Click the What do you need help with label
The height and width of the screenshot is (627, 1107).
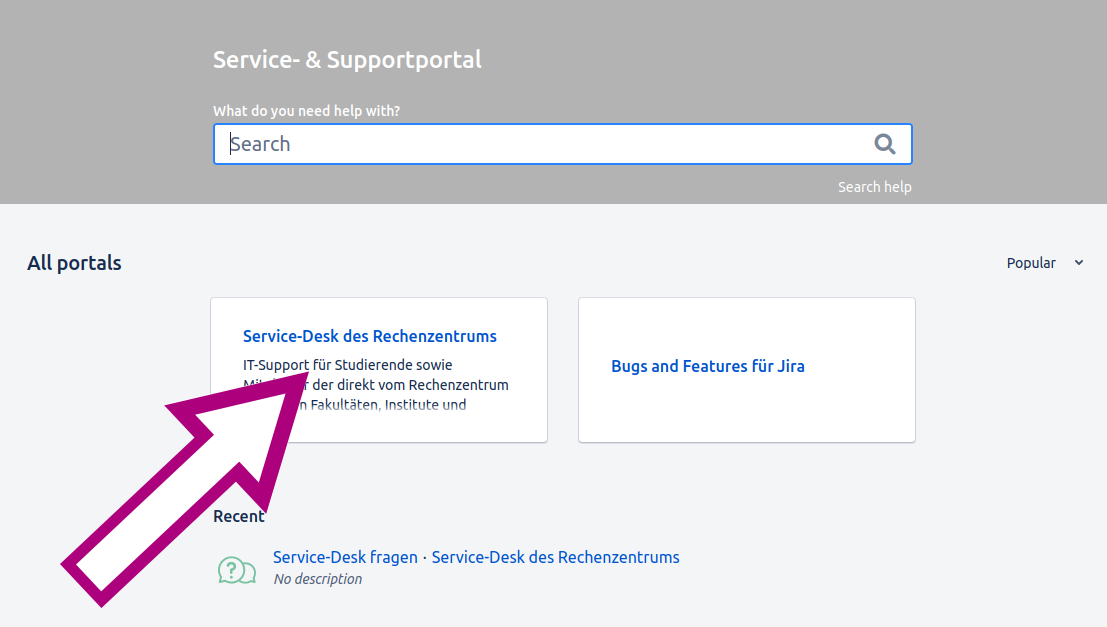point(306,111)
